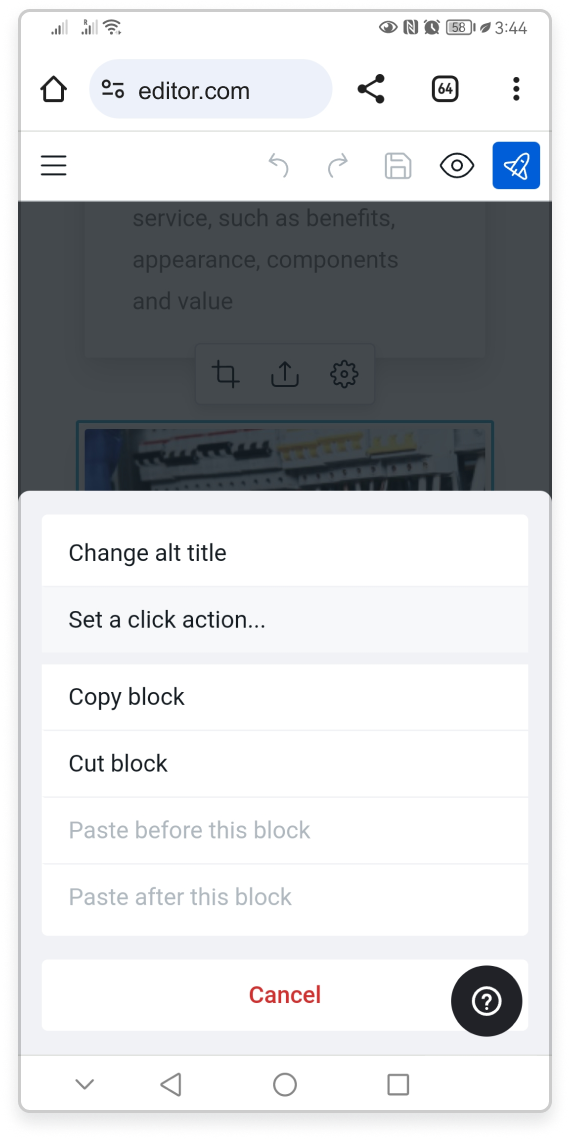Select Change alt title
This screenshot has width=570, height=1140.
(x=285, y=553)
